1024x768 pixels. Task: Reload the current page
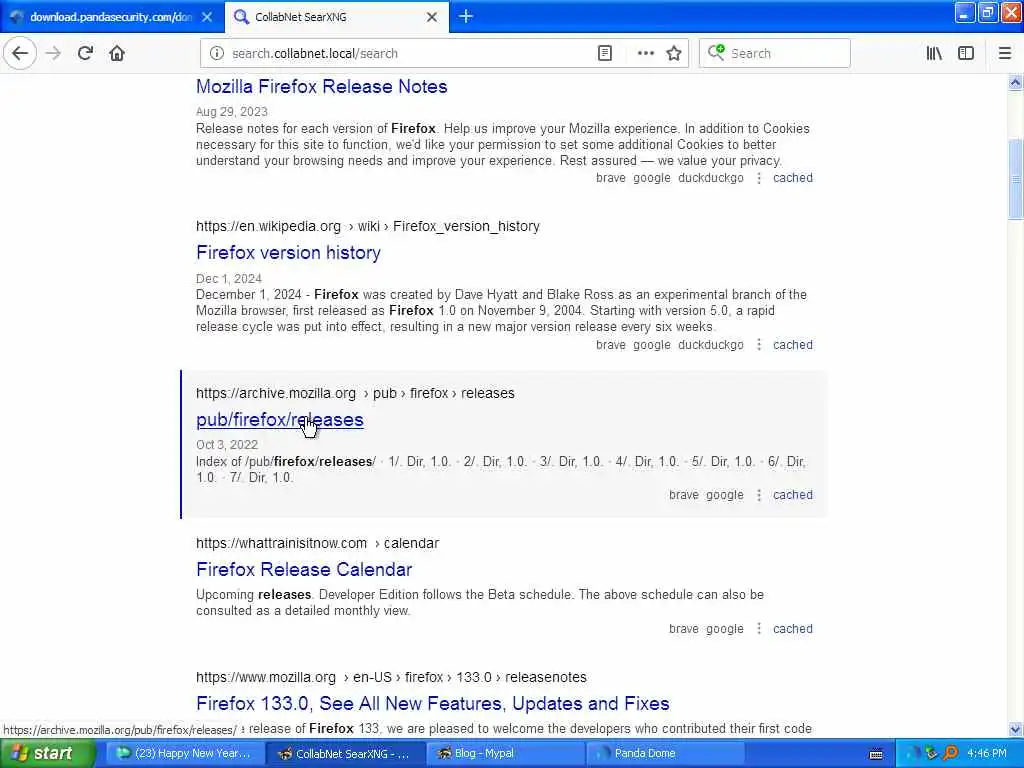[85, 53]
